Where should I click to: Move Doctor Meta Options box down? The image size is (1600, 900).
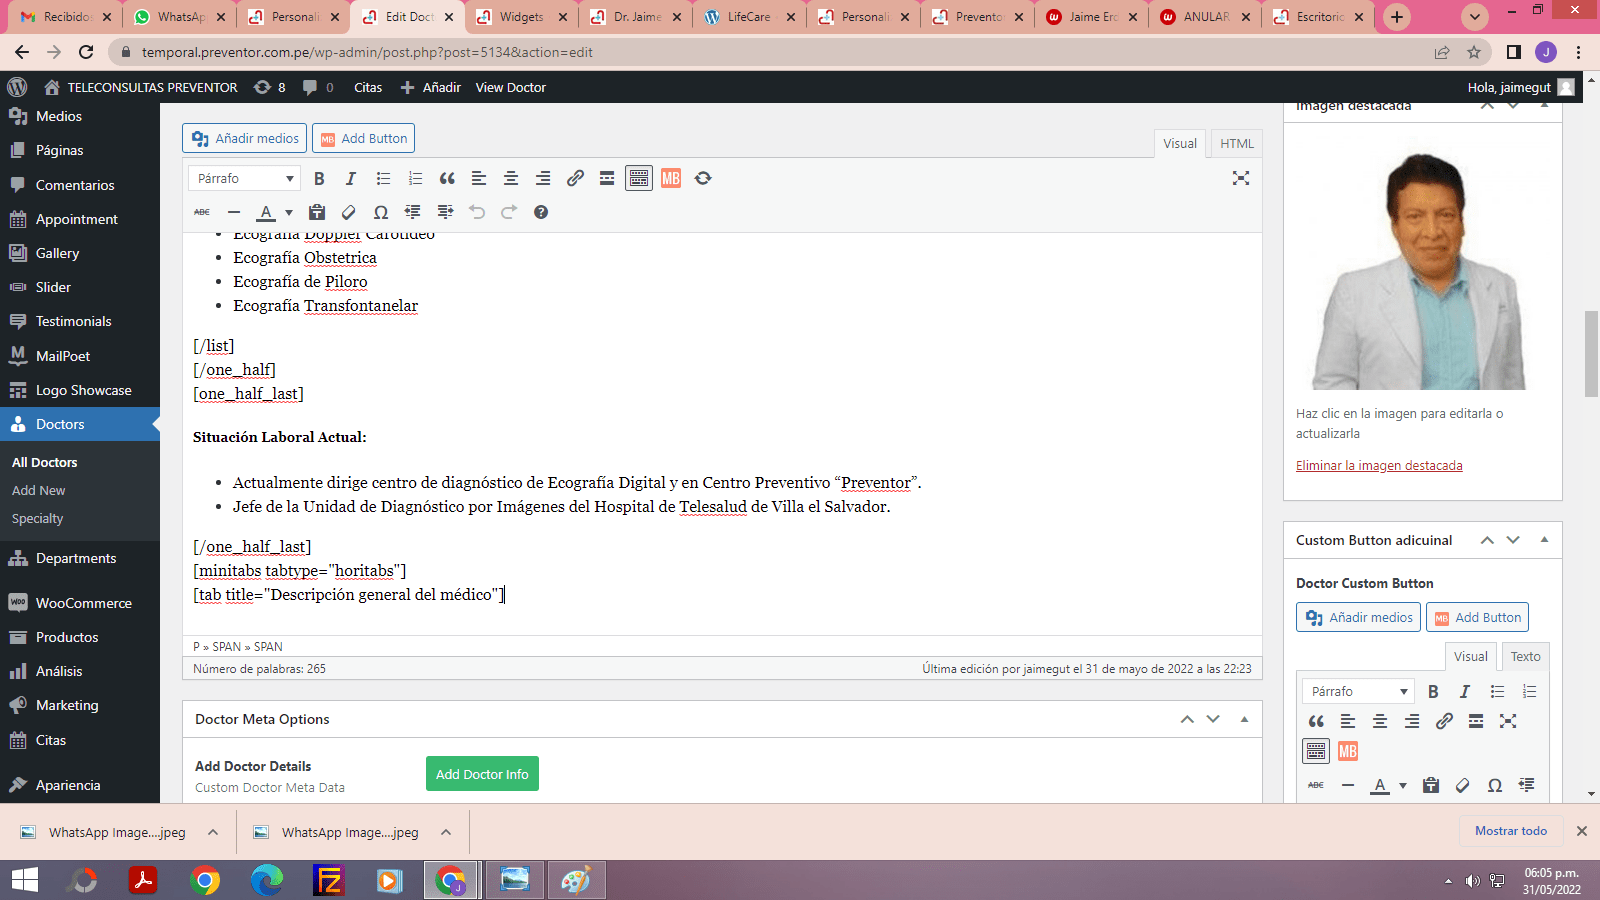(x=1213, y=719)
